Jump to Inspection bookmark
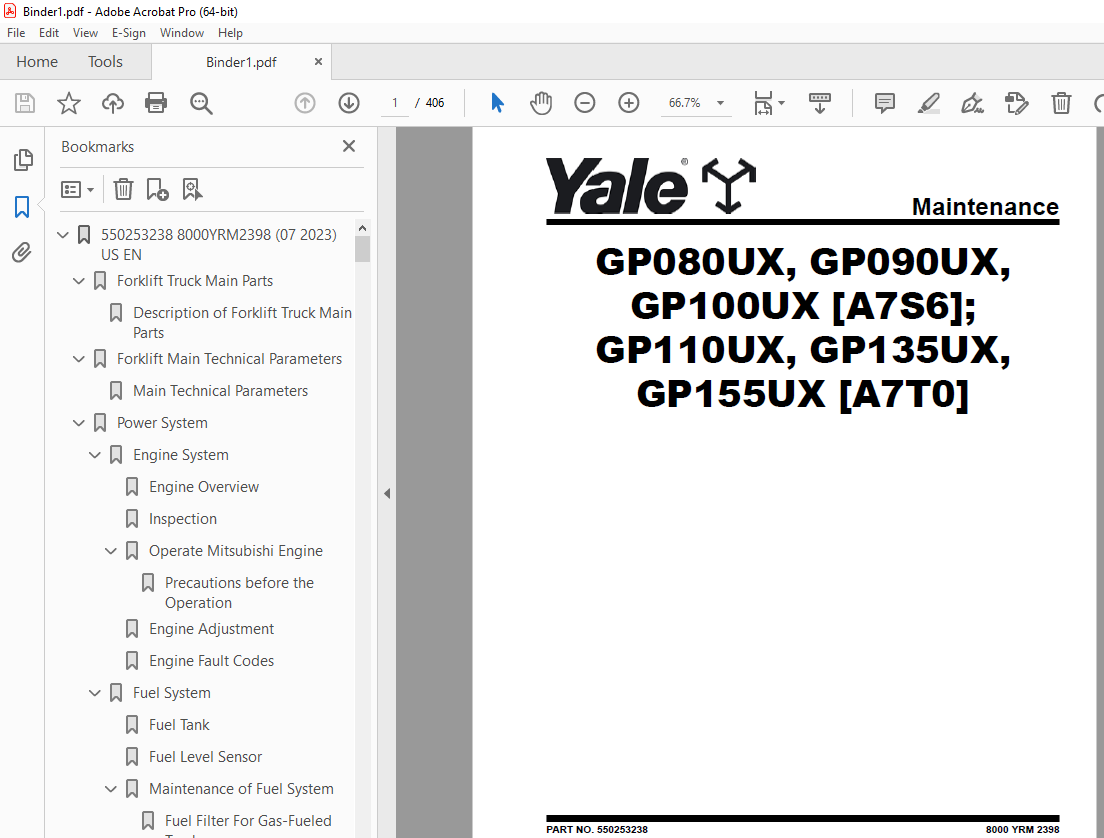This screenshot has height=838, width=1104. pyautogui.click(x=182, y=519)
